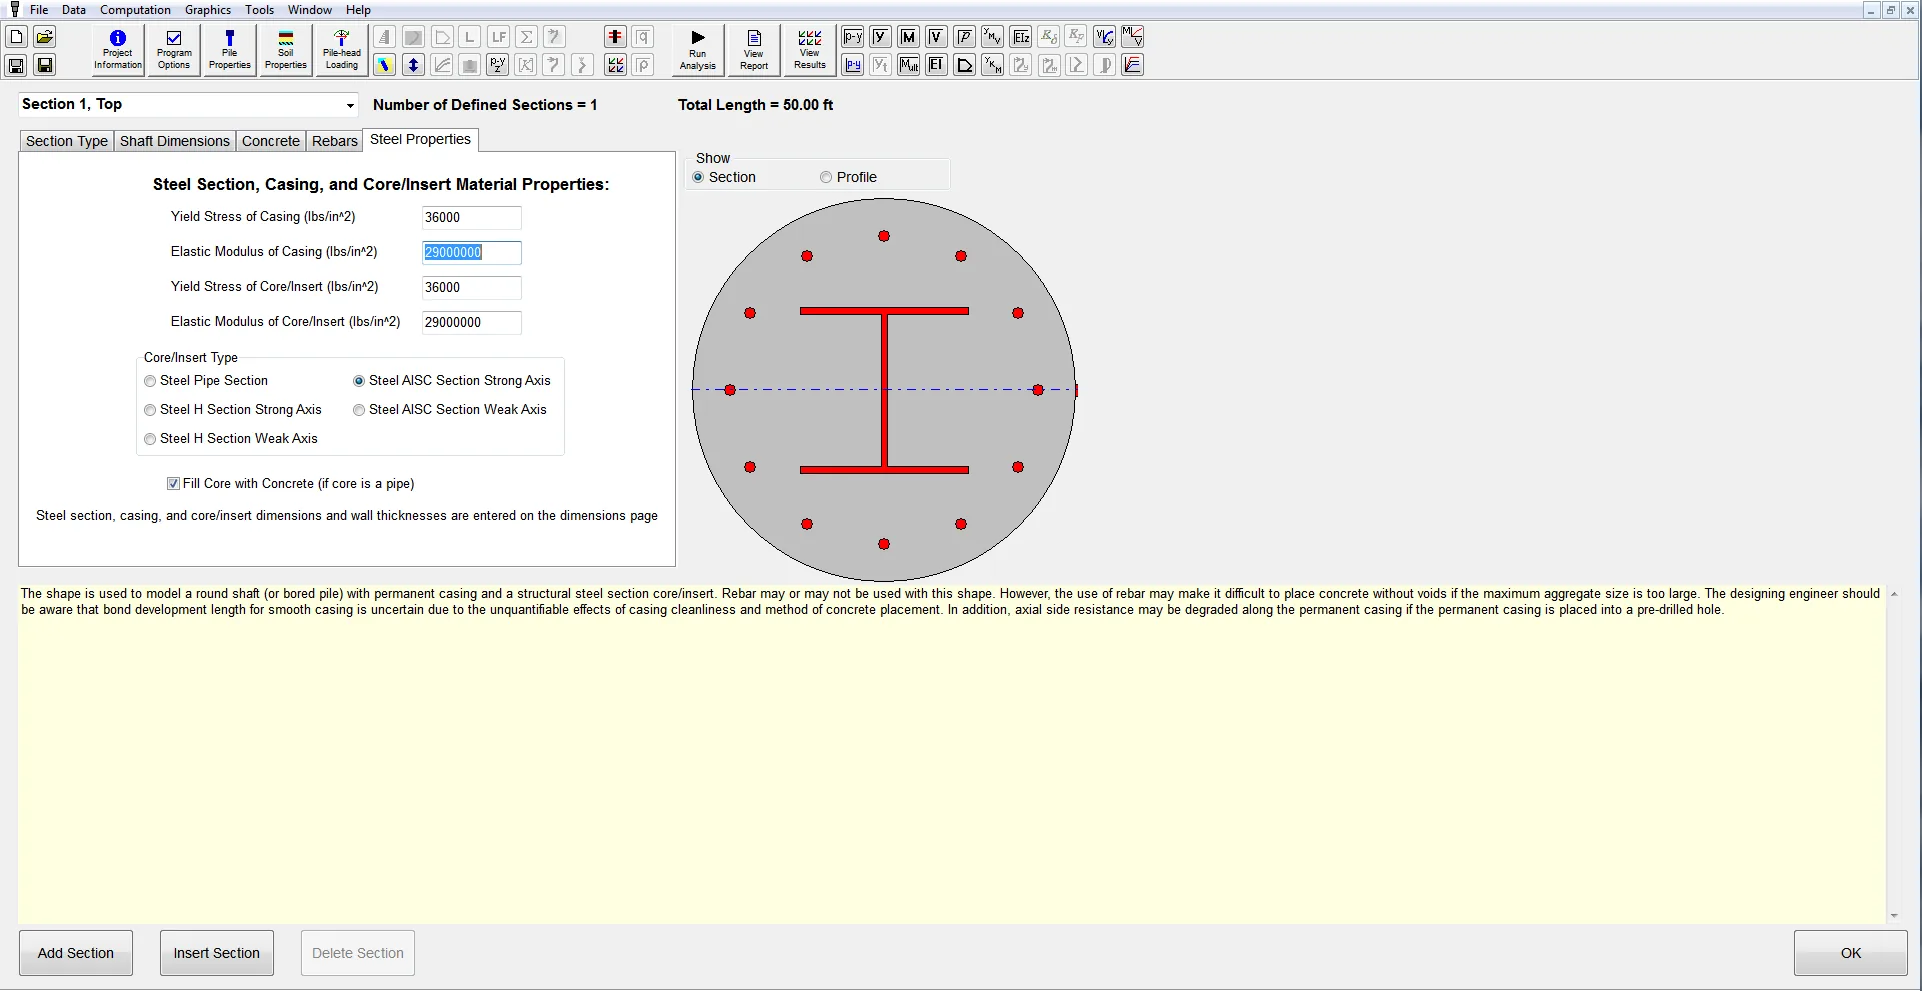Click the open file folder icon
This screenshot has height=991, width=1922.
point(45,37)
